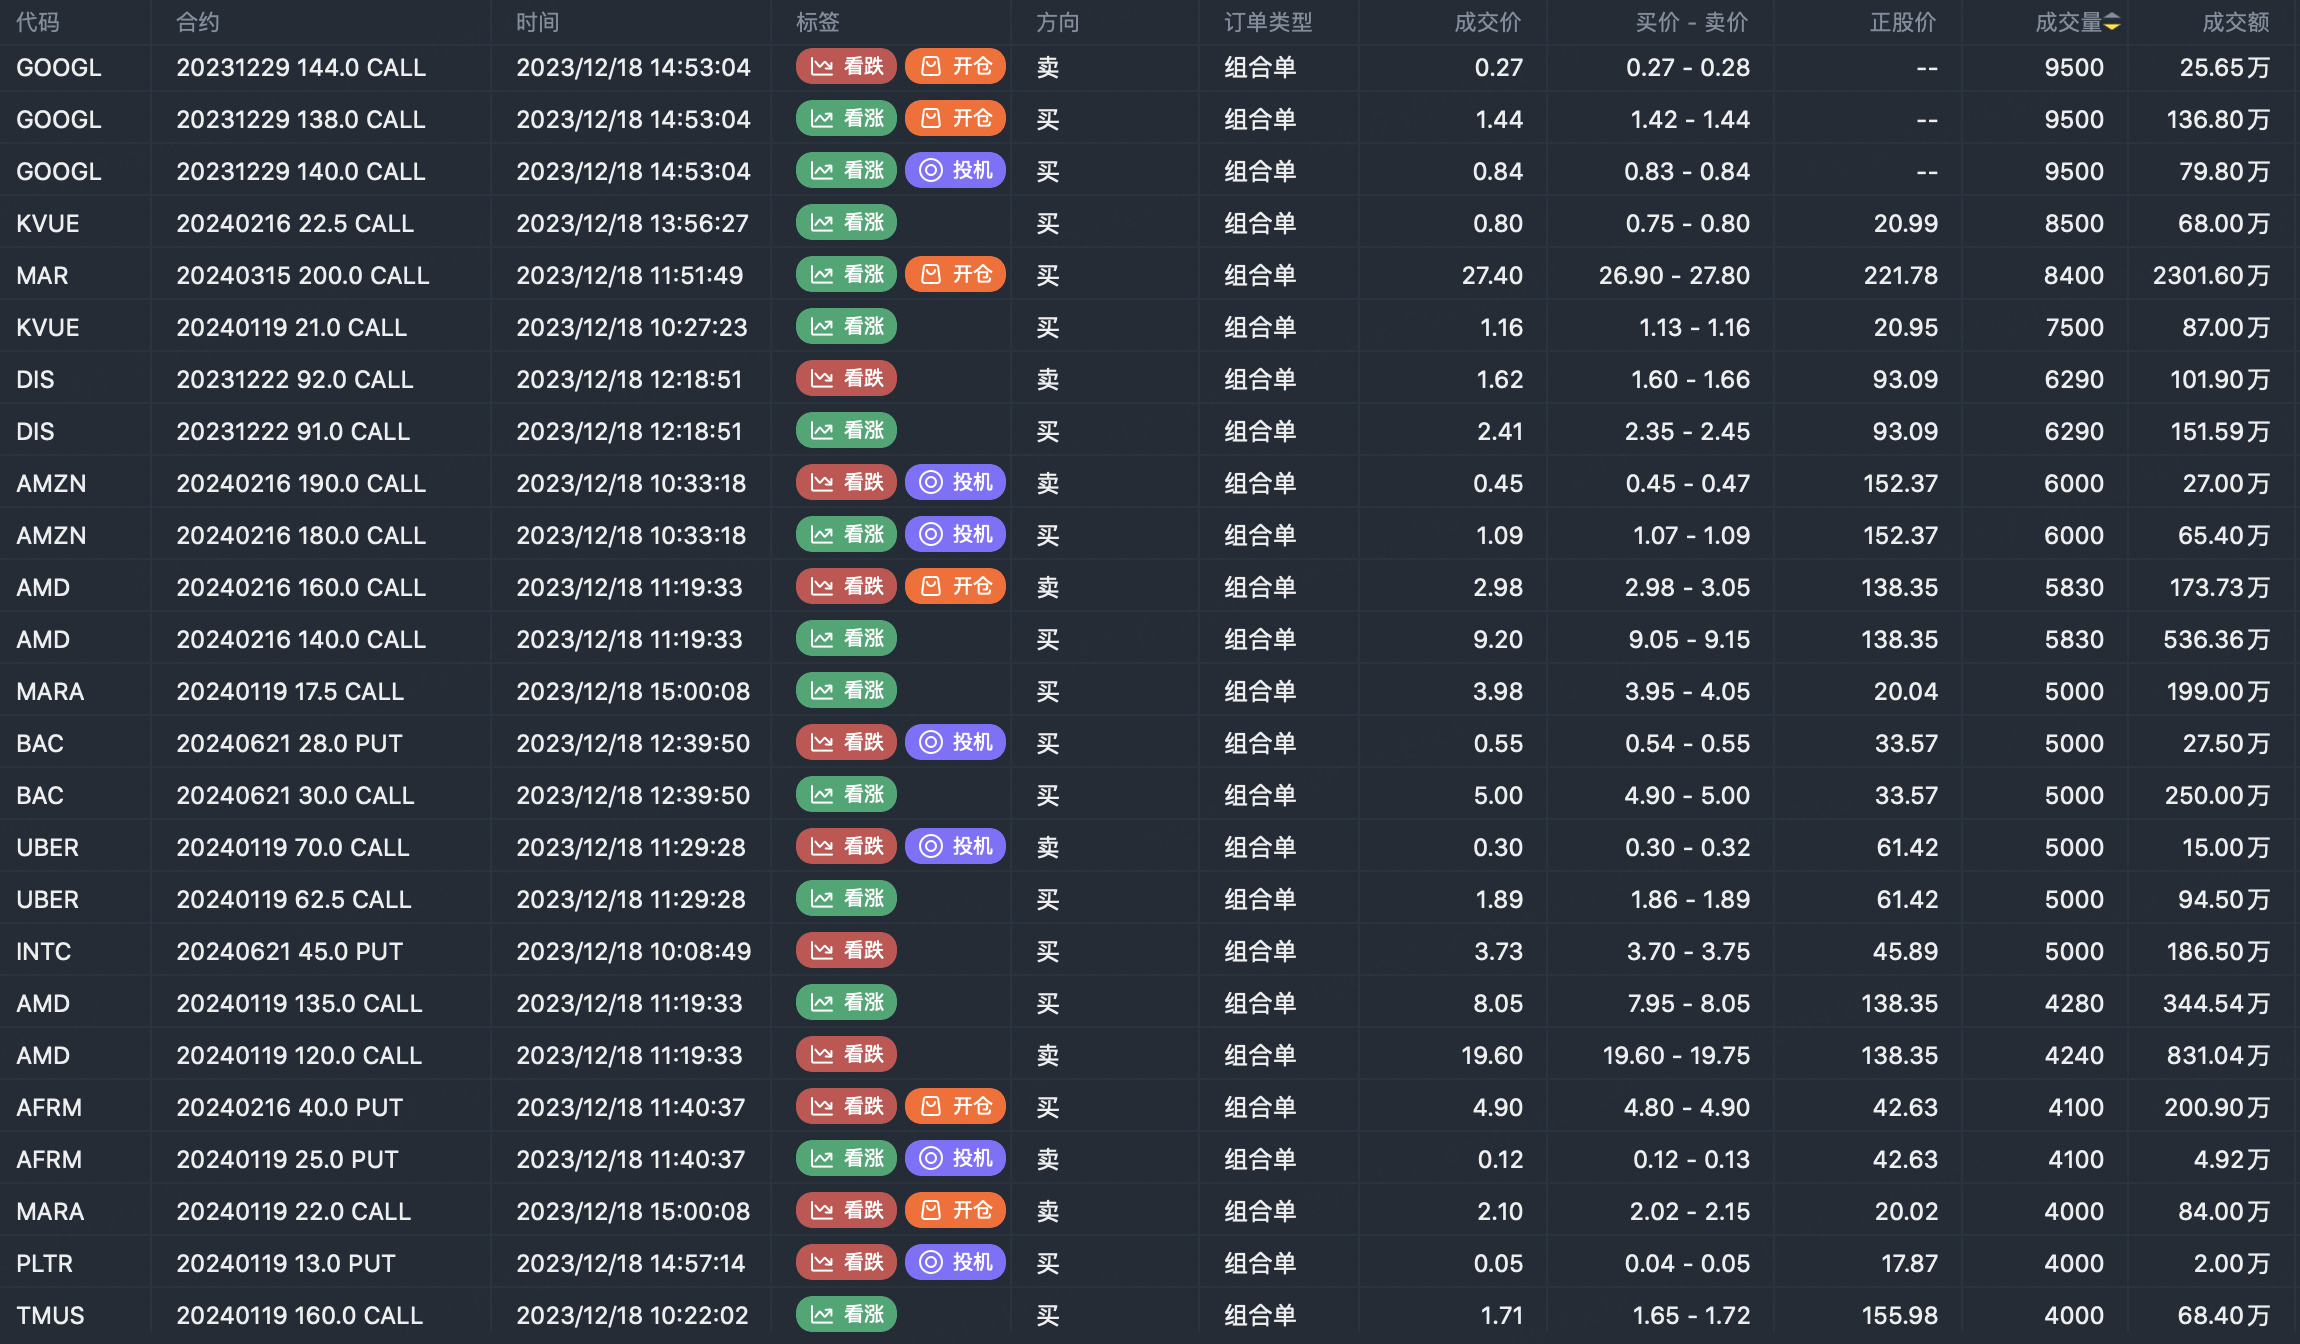
Task: Click the 代码 column header
Action: (x=38, y=23)
